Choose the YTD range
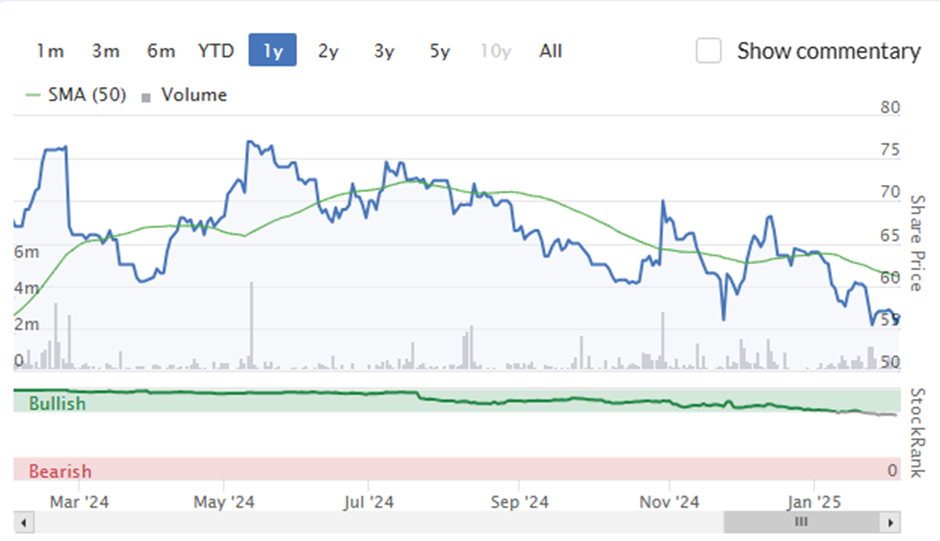 (216, 51)
